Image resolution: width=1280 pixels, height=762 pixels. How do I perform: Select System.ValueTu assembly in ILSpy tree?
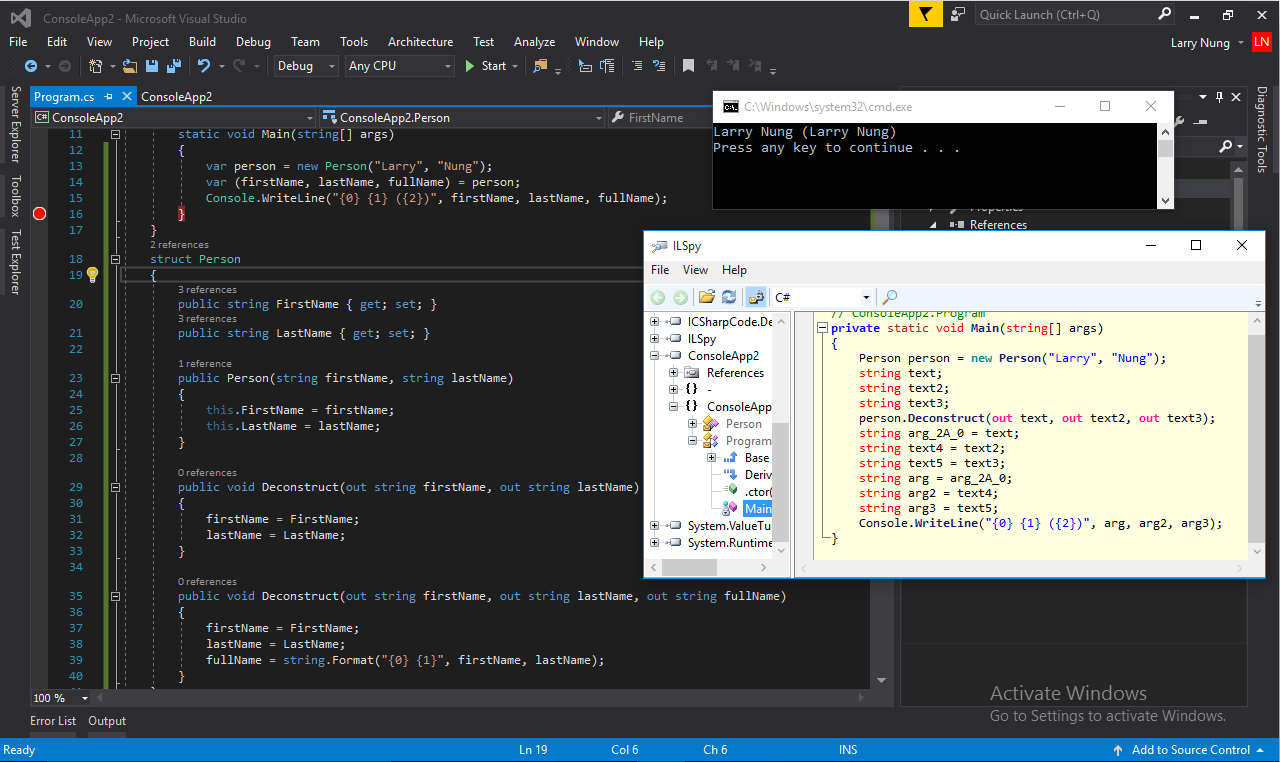pos(729,526)
